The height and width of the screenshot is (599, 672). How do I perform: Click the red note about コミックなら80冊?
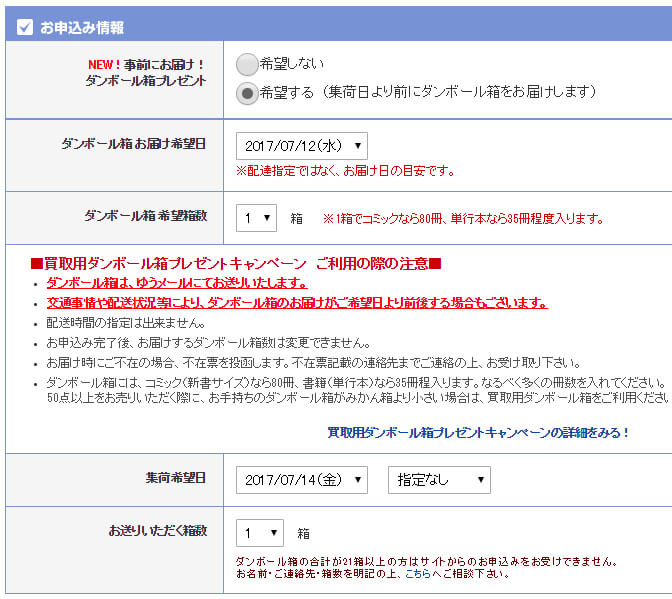click(462, 218)
